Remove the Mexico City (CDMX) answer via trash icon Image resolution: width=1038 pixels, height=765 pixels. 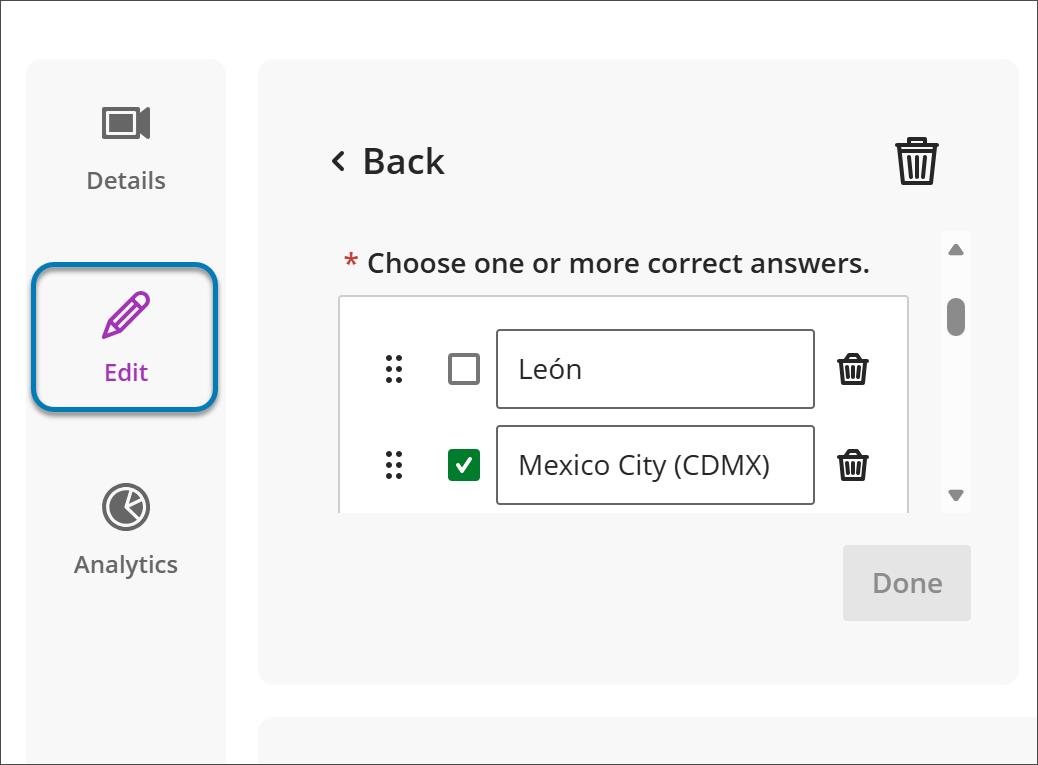click(x=853, y=465)
